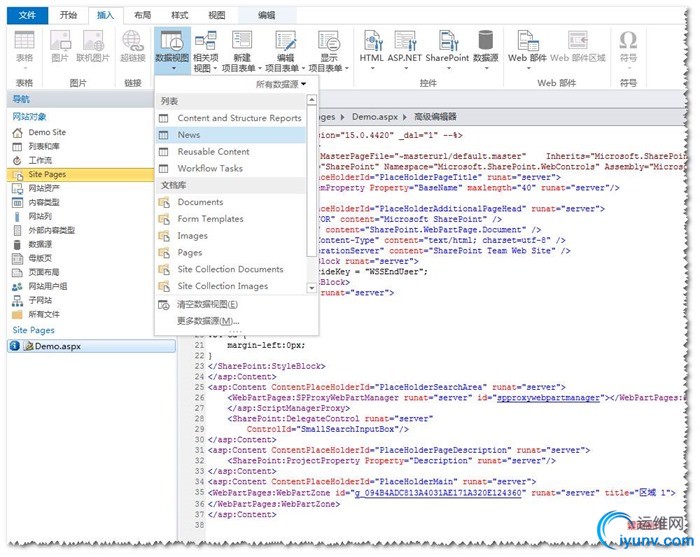The height and width of the screenshot is (557, 700).
Task: Click the 超链接 hyperlink icon
Action: (x=133, y=41)
